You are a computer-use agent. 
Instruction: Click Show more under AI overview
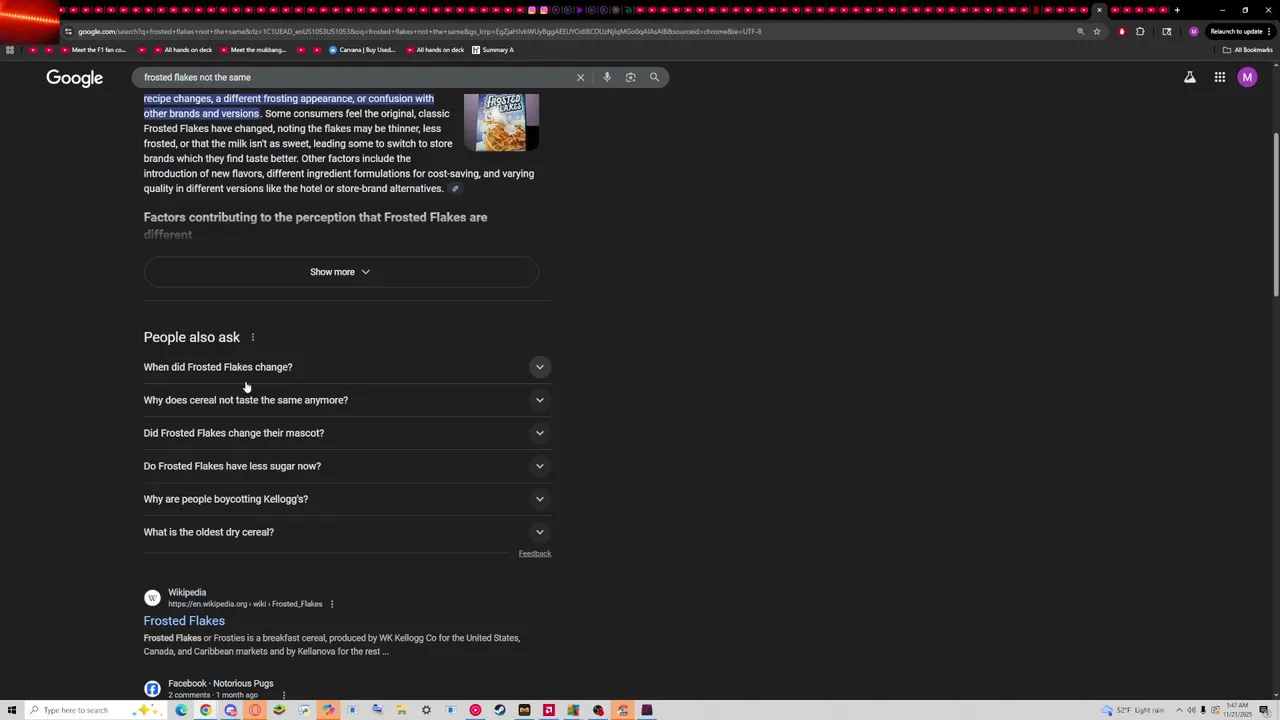pos(341,272)
